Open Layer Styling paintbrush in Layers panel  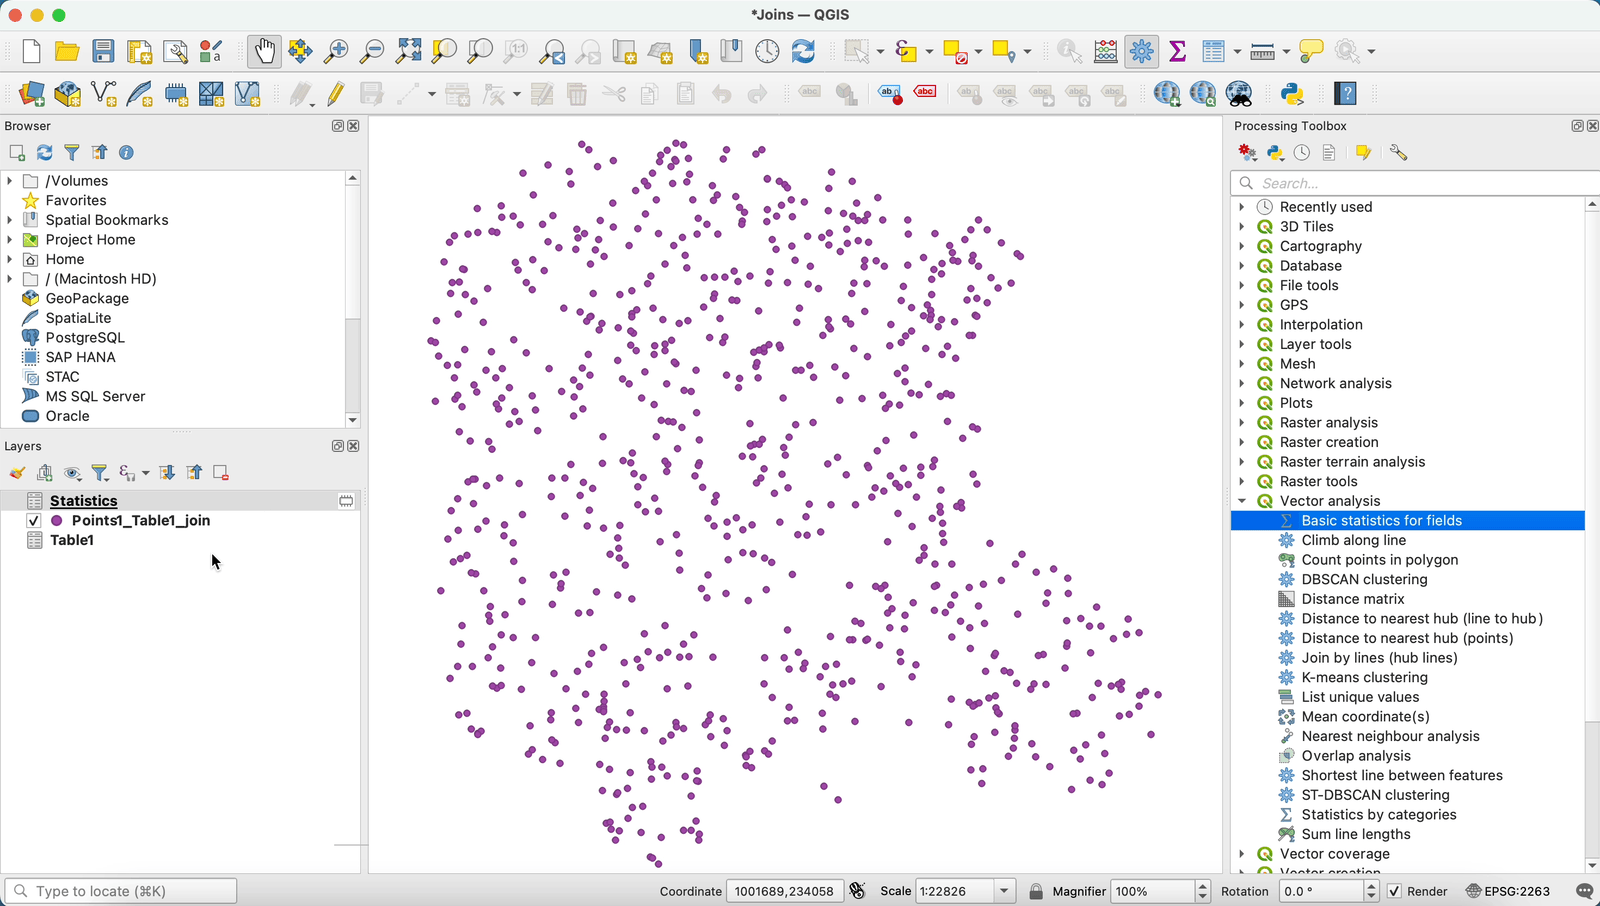pos(17,473)
